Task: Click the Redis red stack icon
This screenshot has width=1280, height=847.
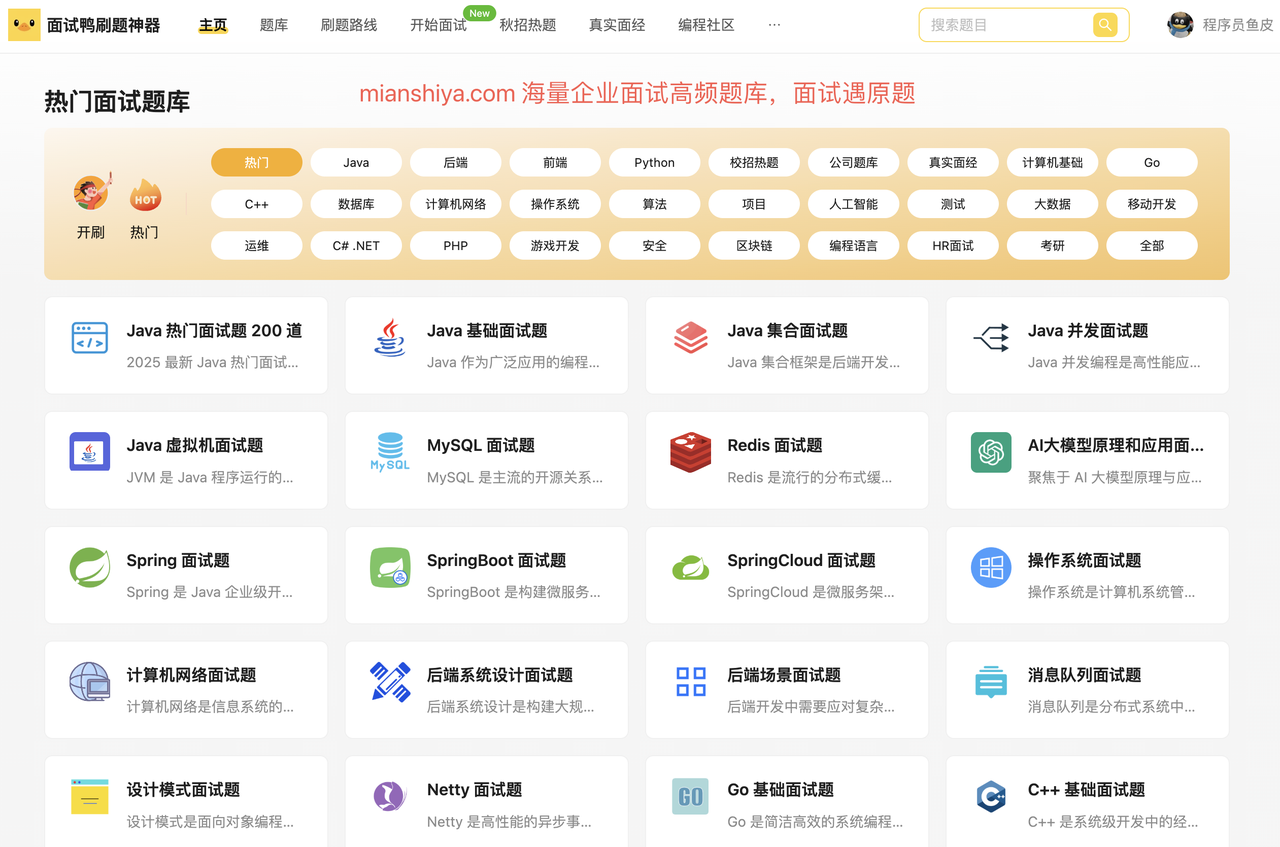Action: click(690, 453)
